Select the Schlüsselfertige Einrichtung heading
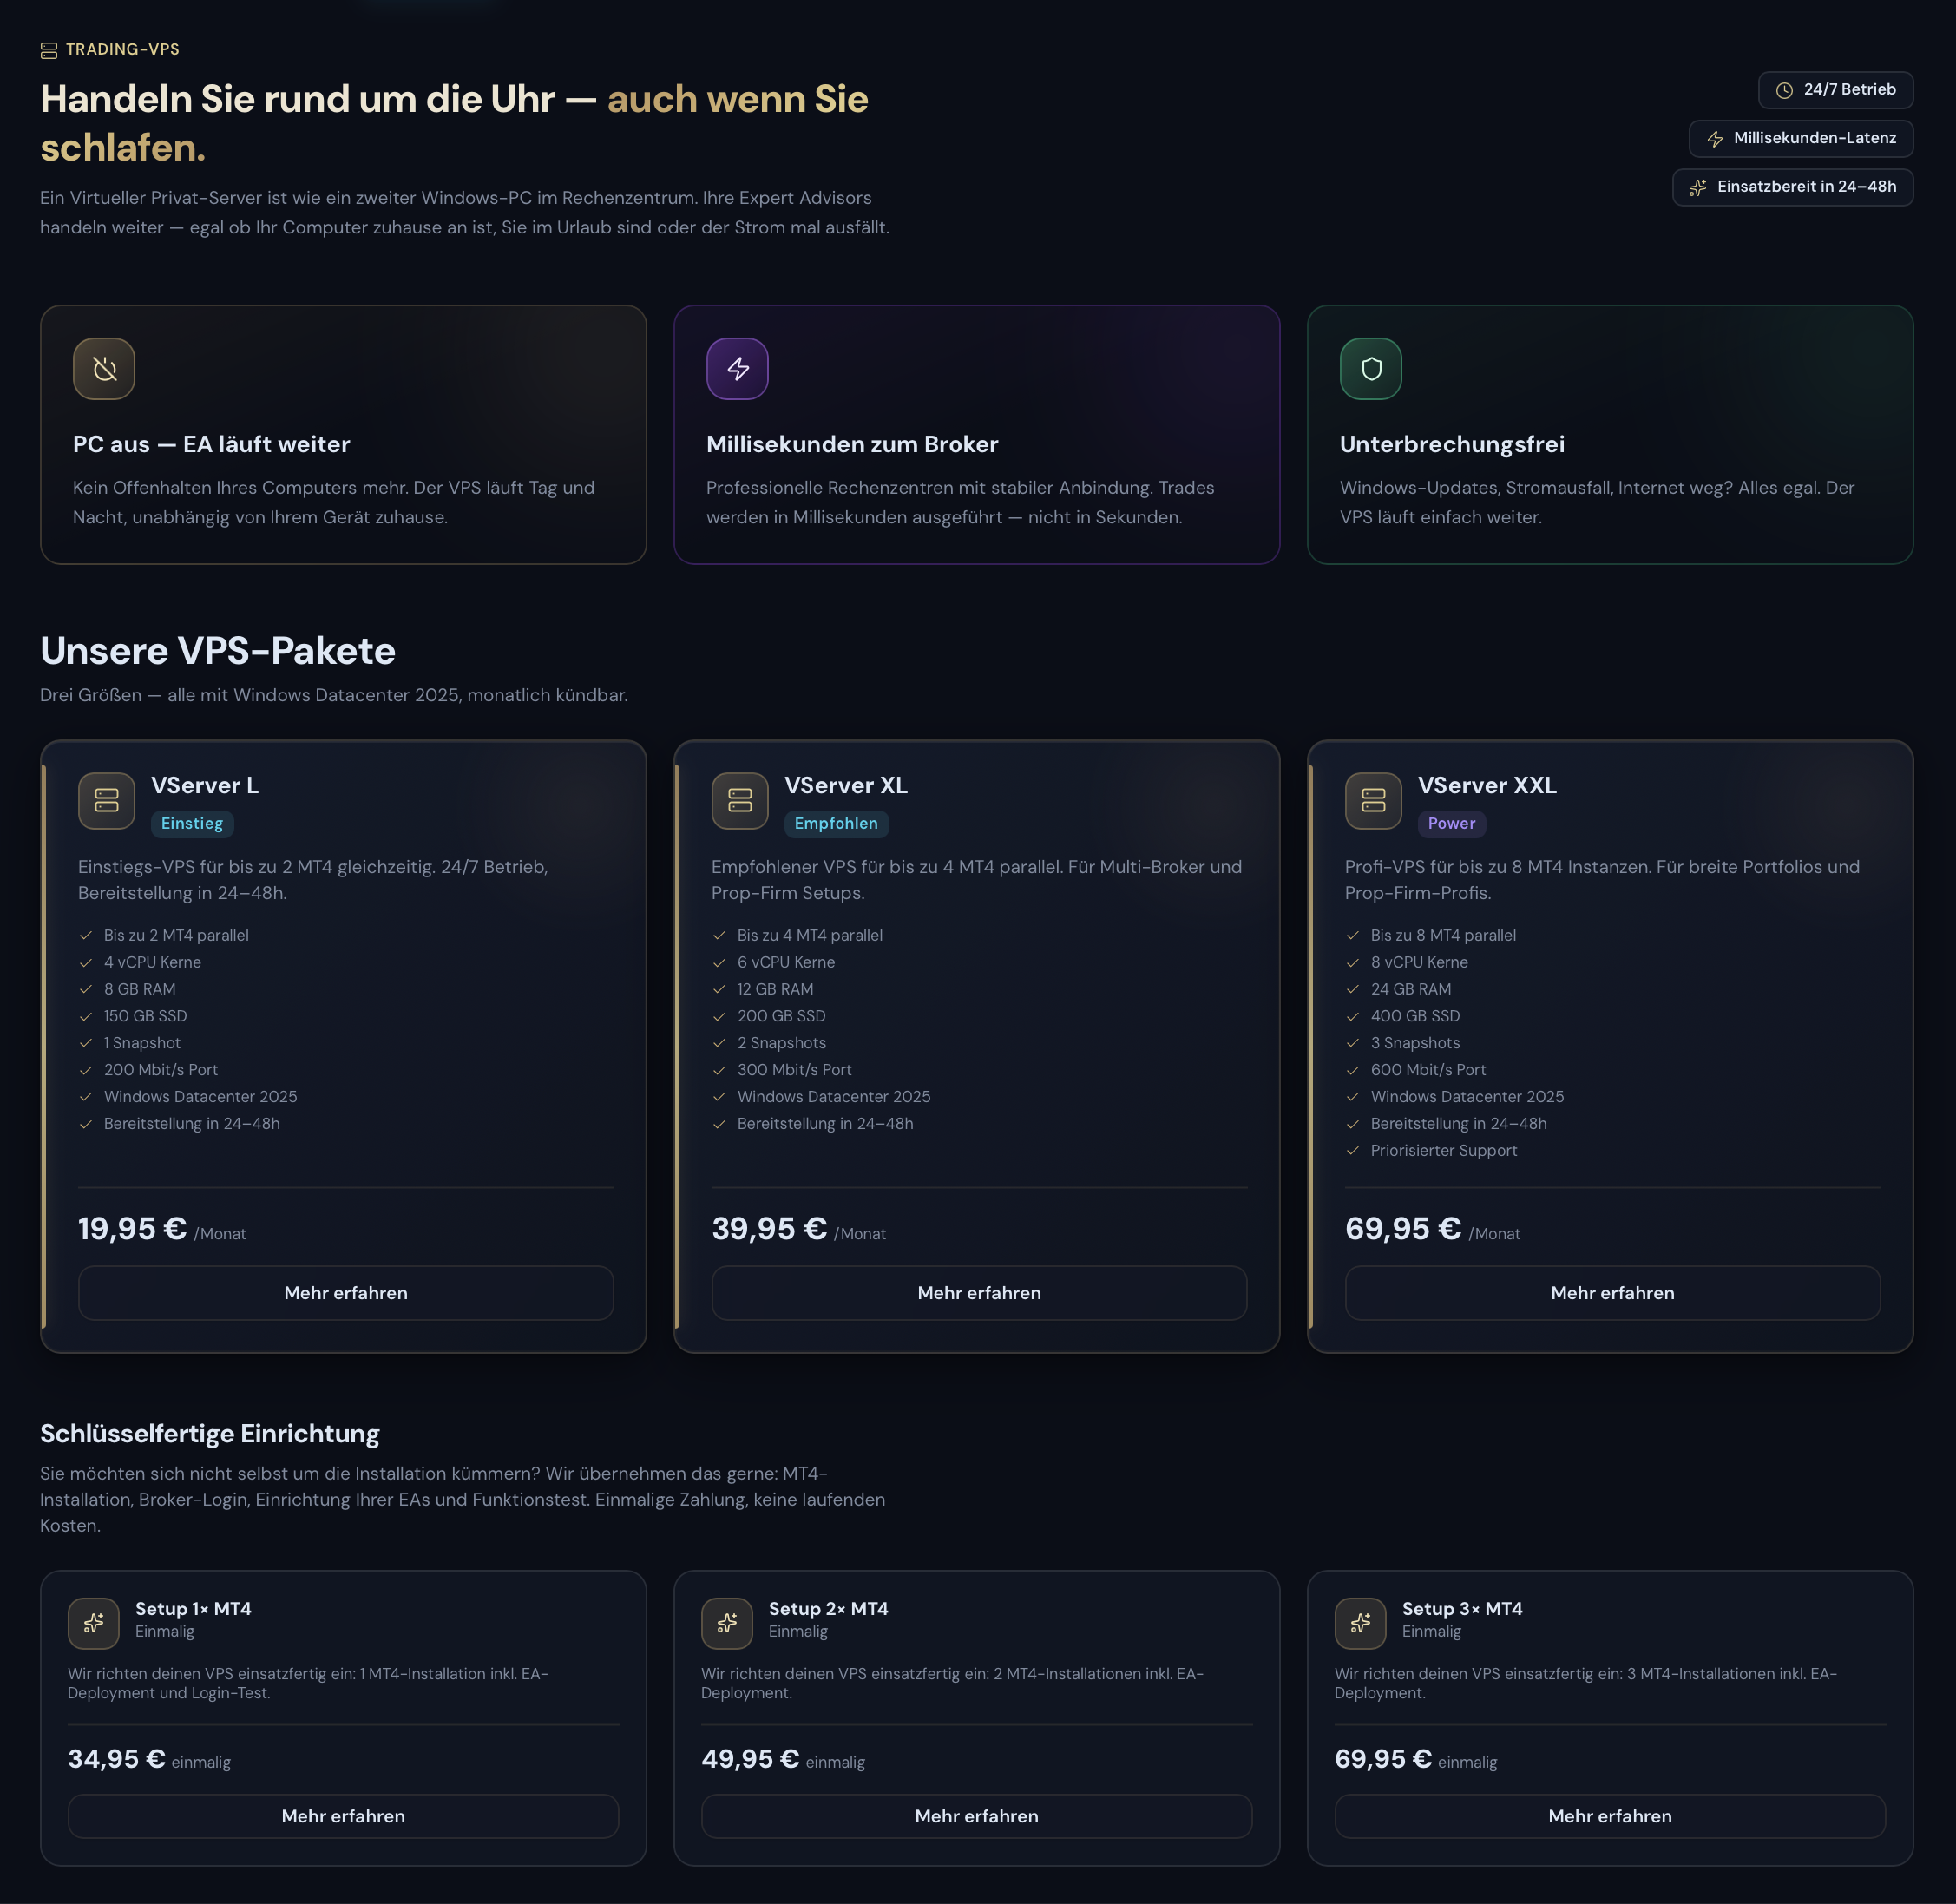Screen dimensions: 1956x1904 [209, 1432]
